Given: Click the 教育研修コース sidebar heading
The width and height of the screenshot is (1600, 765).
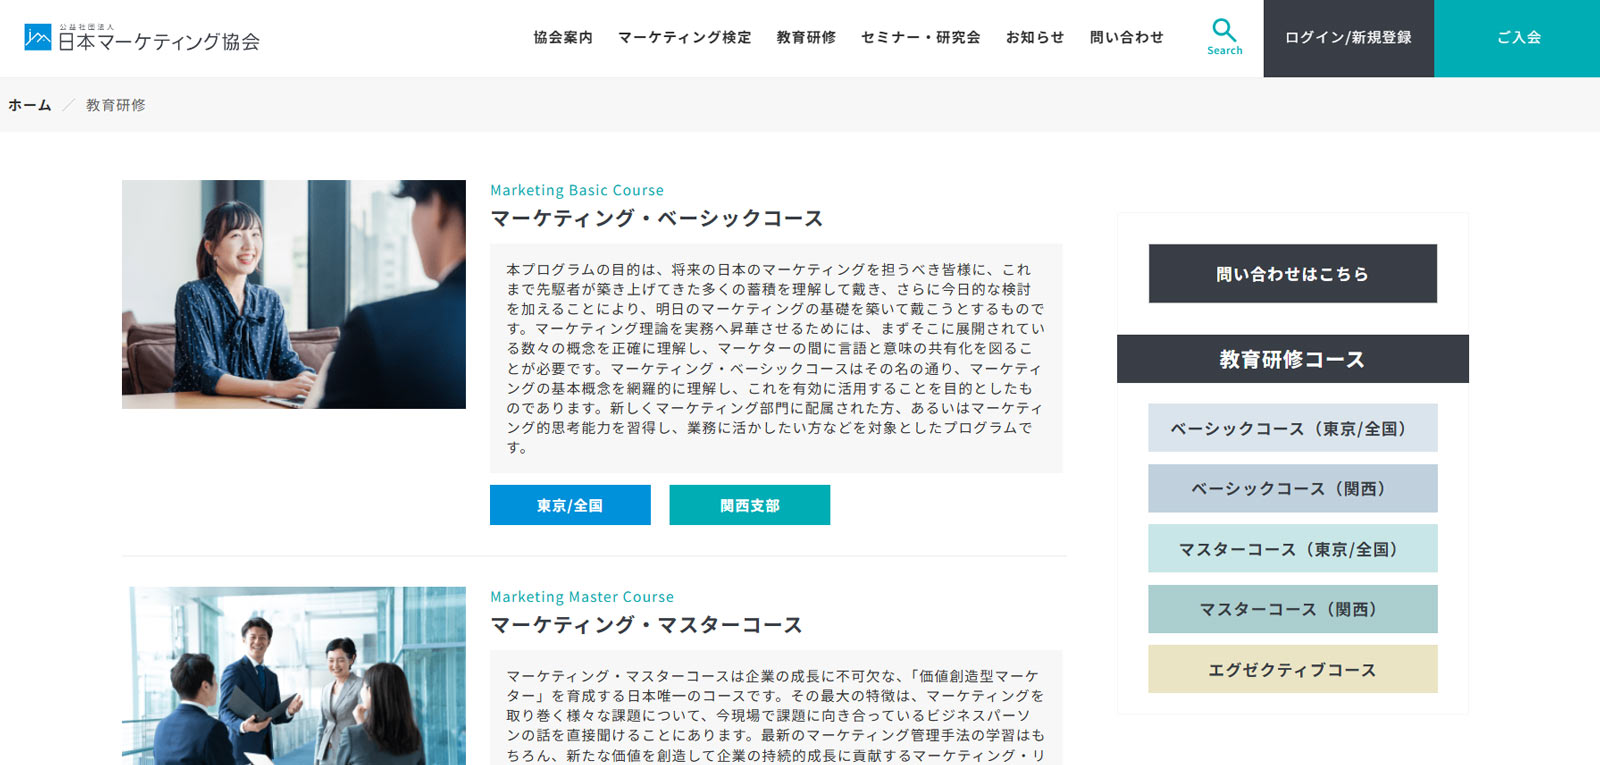Looking at the screenshot, I should pyautogui.click(x=1293, y=359).
